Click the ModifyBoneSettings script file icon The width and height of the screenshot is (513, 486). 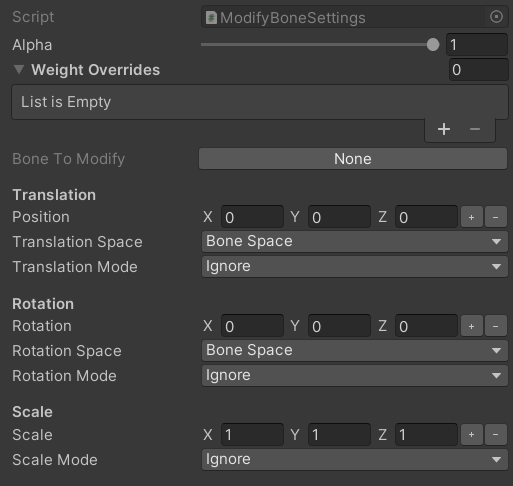coord(211,18)
